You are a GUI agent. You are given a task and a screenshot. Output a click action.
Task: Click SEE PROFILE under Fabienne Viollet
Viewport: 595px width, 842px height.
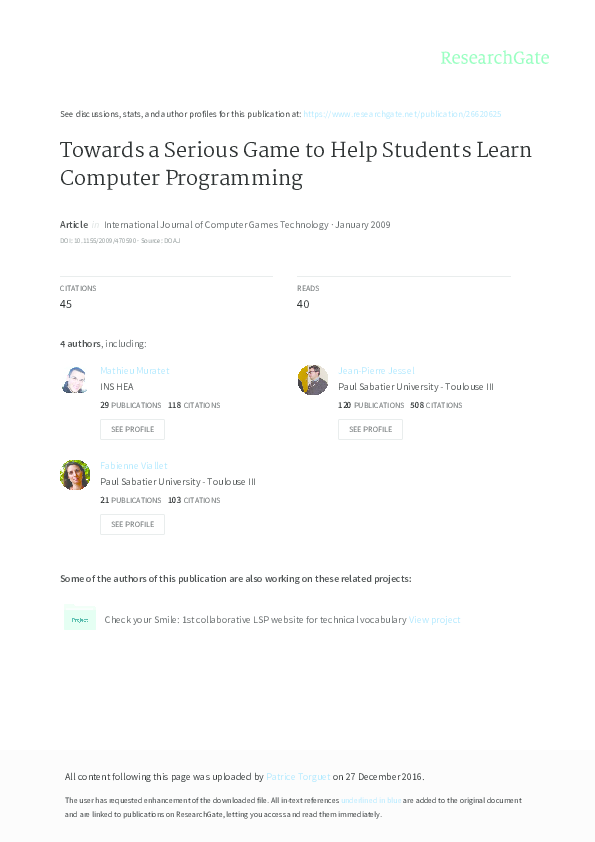(132, 524)
